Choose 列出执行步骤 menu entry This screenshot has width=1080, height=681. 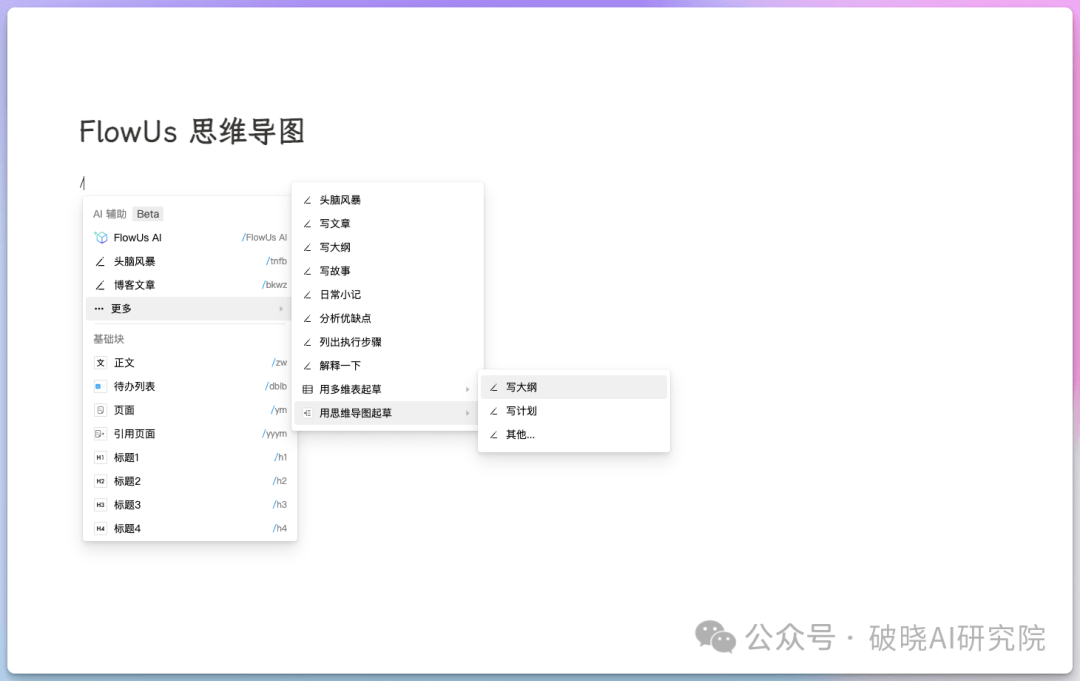pos(387,342)
